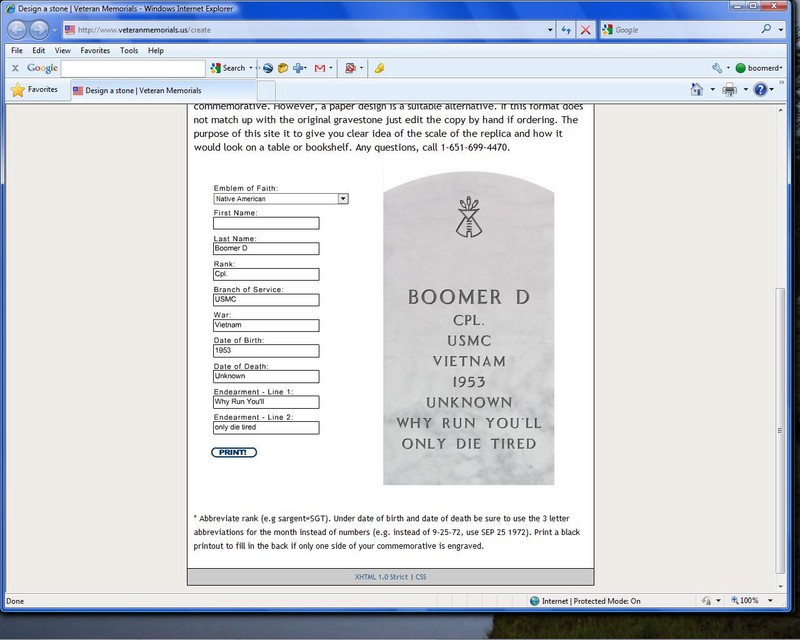Click the Refresh button beside the address bar
Viewport: 800px width, 640px height.
[566, 30]
